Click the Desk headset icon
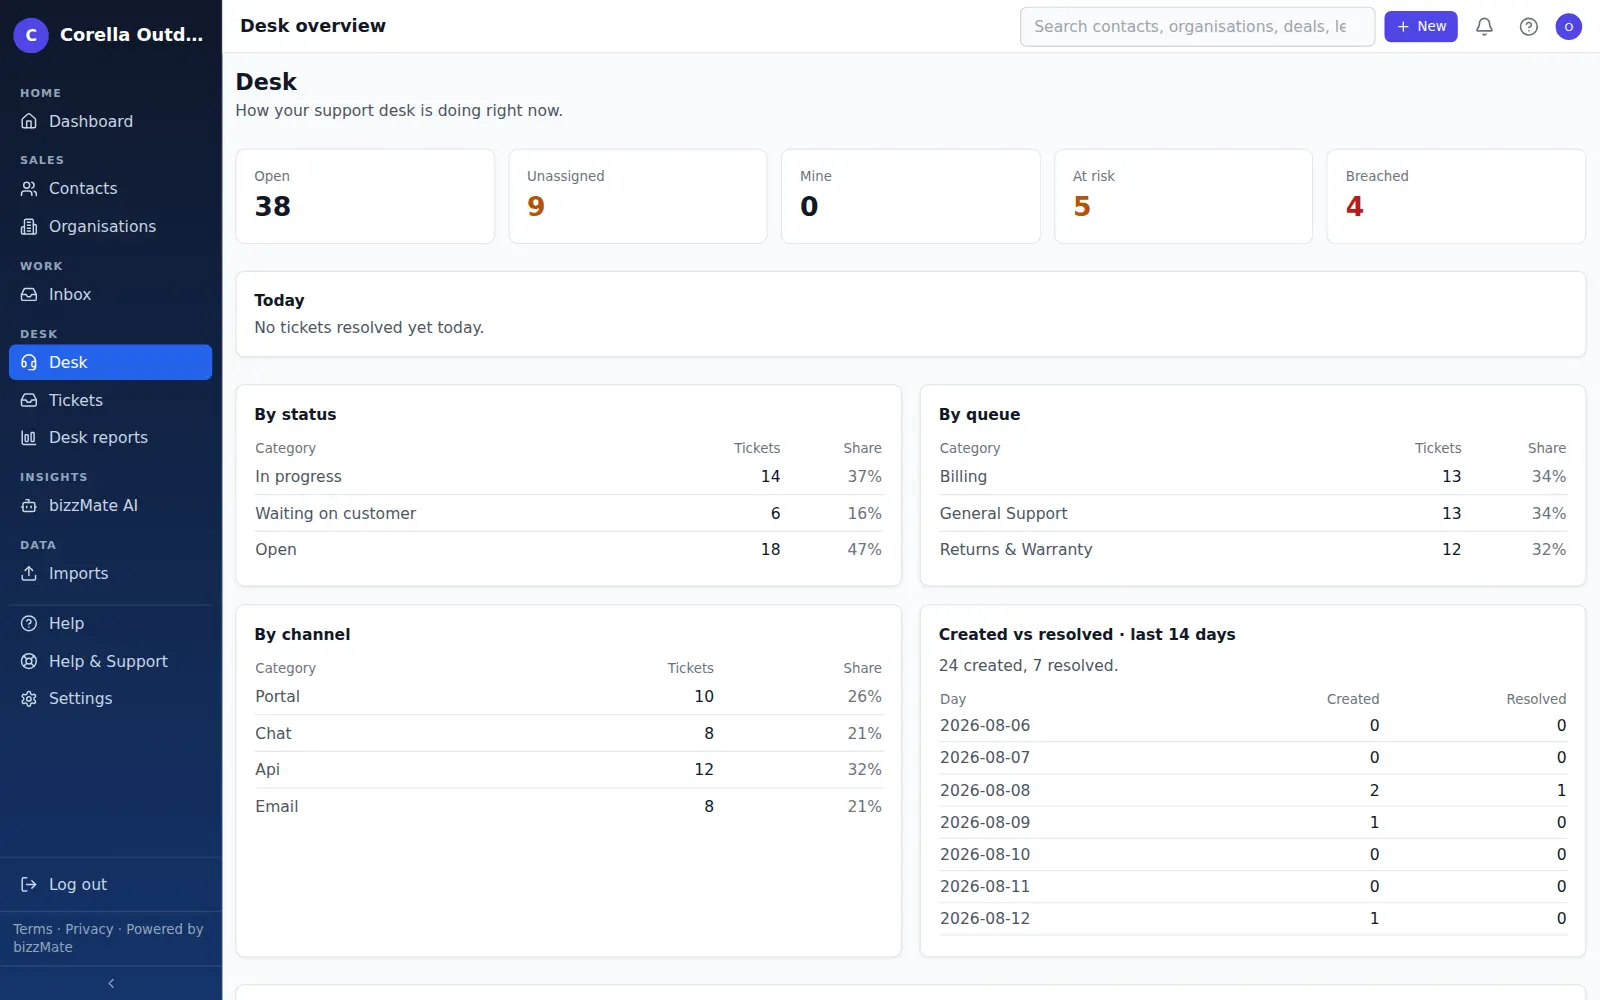 [x=29, y=362]
